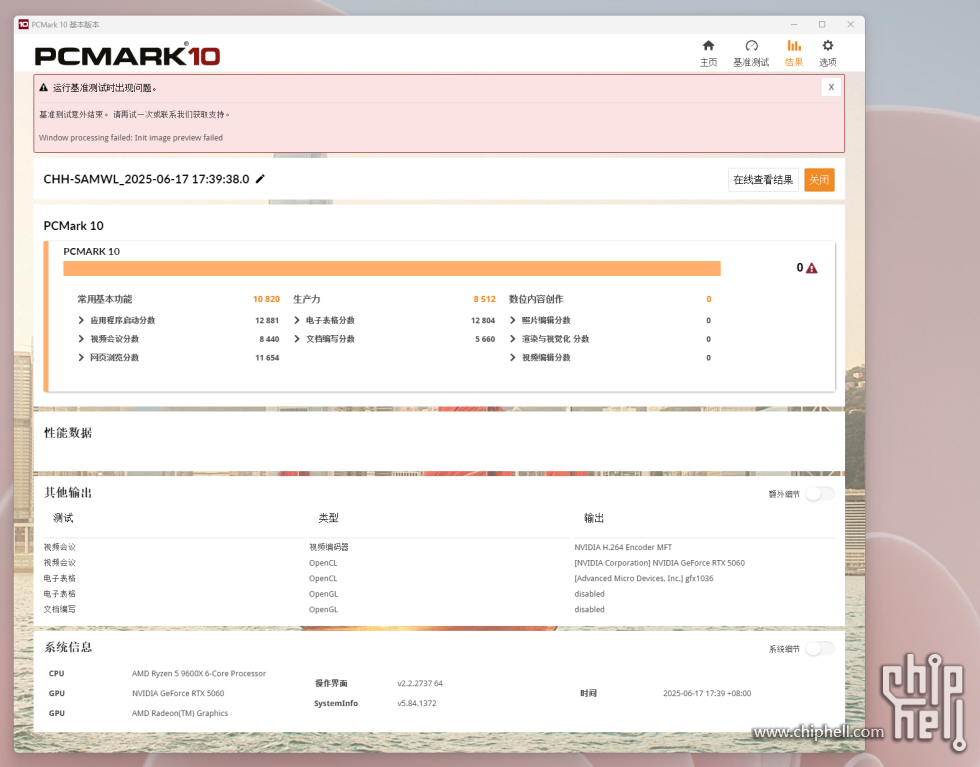Maximize the PCMark 10 window

tap(822, 24)
